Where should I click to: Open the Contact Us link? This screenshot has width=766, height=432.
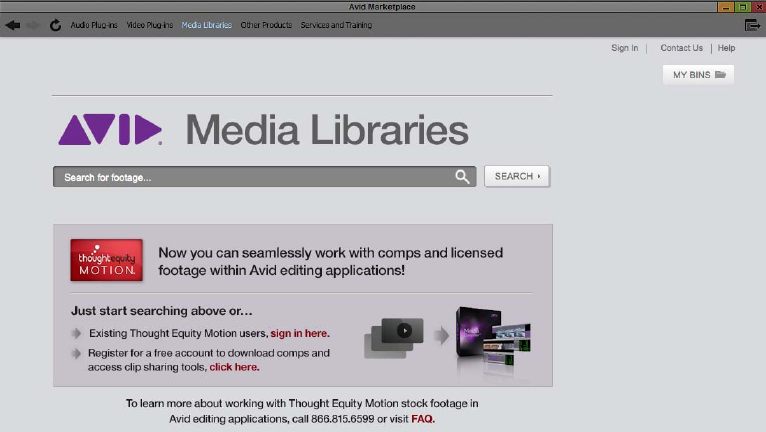[681, 48]
